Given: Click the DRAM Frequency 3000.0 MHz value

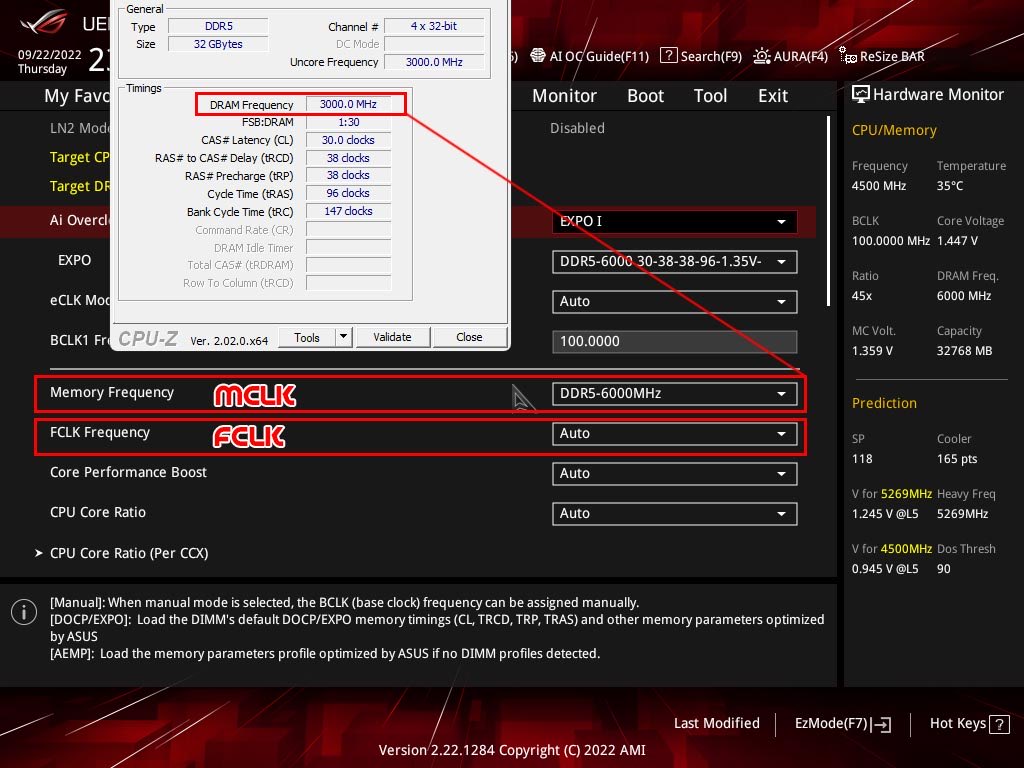Looking at the screenshot, I should (x=348, y=104).
